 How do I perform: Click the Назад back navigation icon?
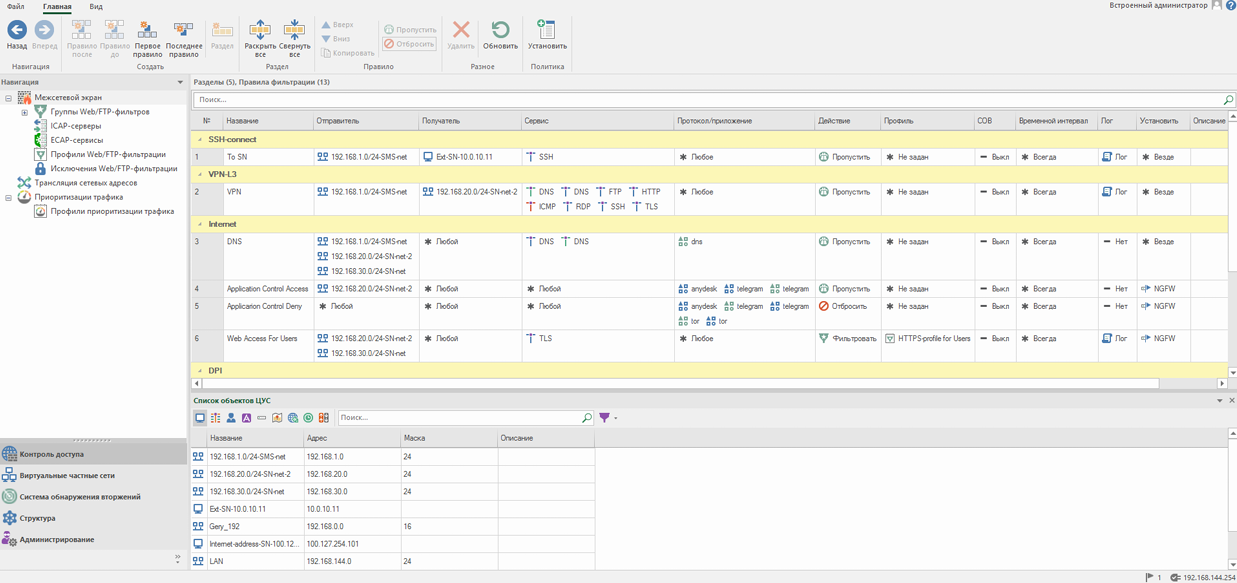tap(16, 31)
